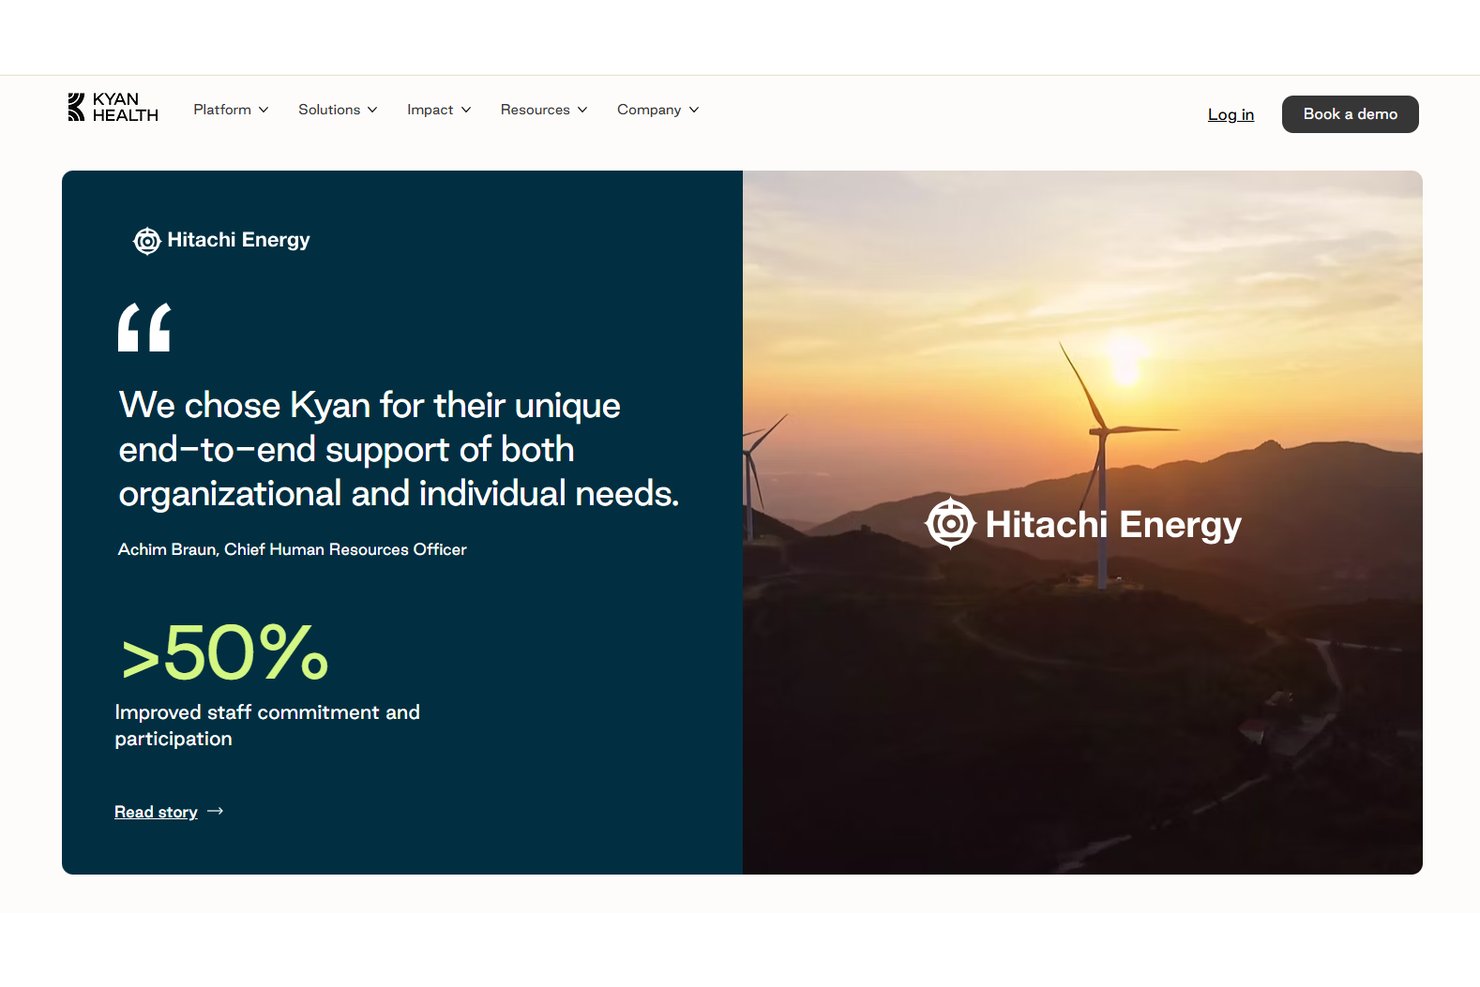Screen dimensions: 1480x987
Task: Click 'Improved staff commitment and participation' text
Action: (267, 725)
